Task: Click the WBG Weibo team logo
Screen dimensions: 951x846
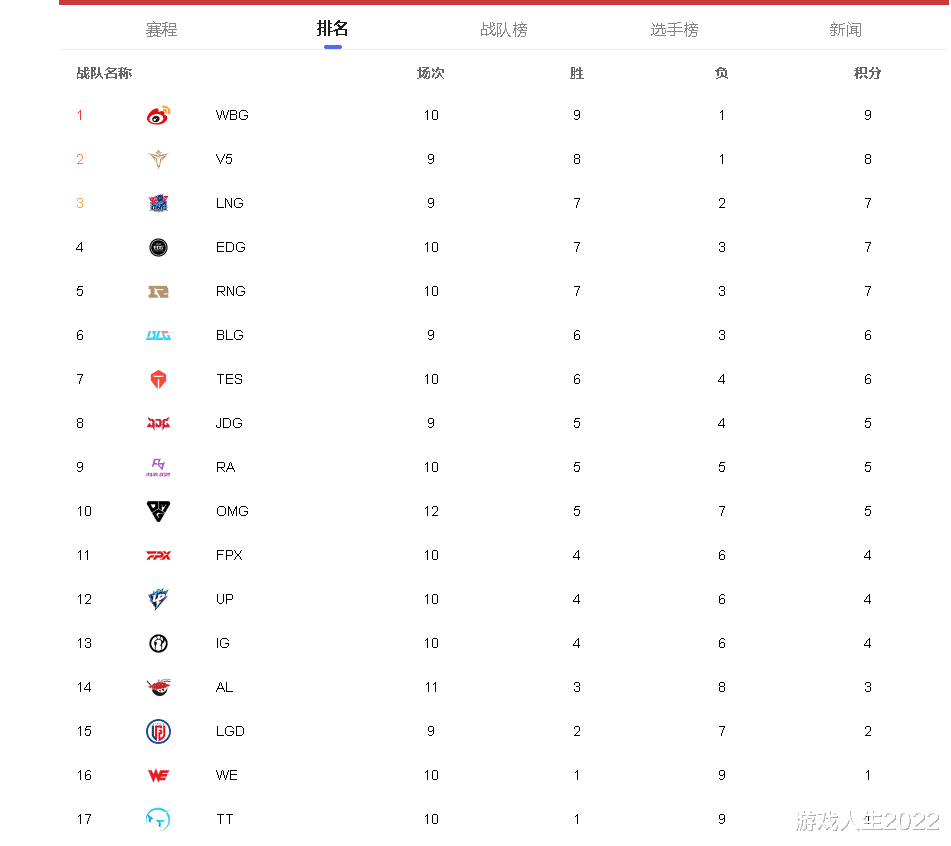Action: pyautogui.click(x=158, y=115)
